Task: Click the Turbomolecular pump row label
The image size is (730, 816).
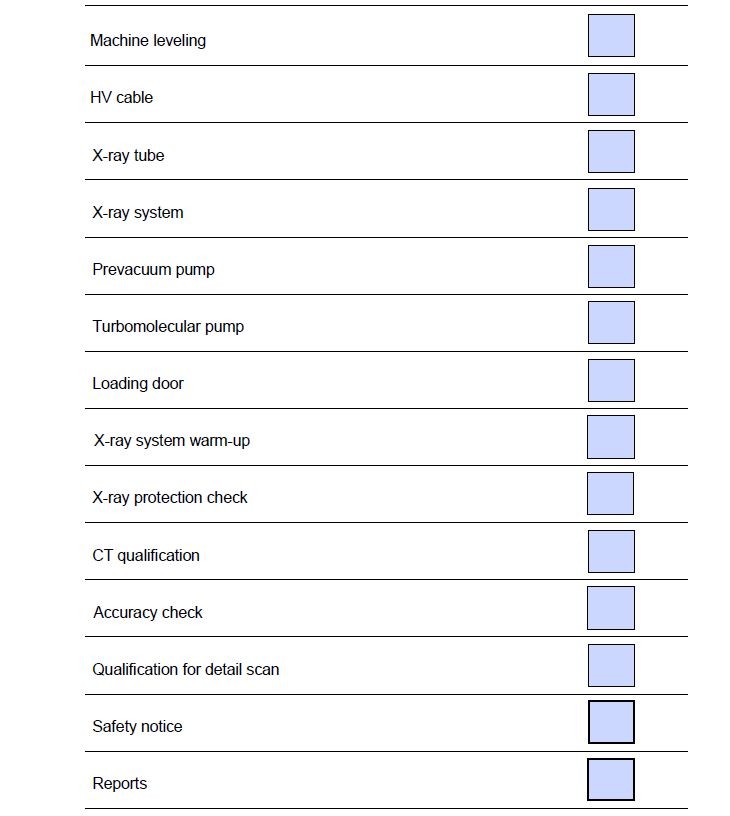Action: (168, 327)
